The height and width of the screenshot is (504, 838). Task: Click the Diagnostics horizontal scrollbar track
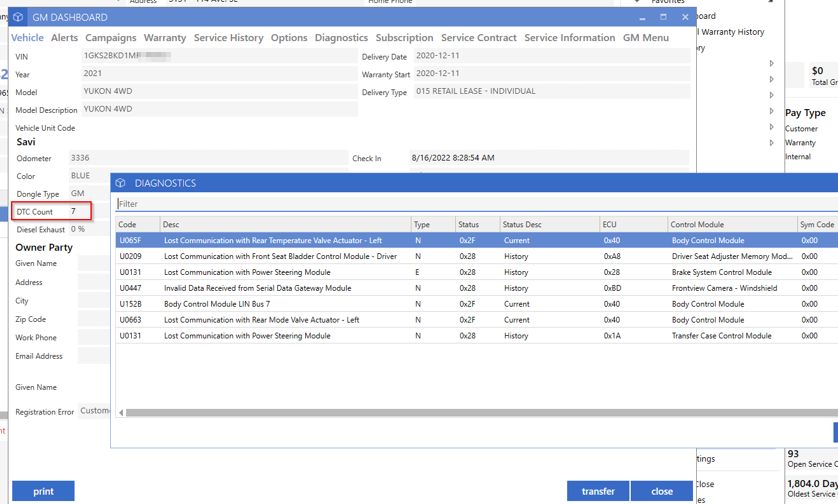pyautogui.click(x=481, y=413)
